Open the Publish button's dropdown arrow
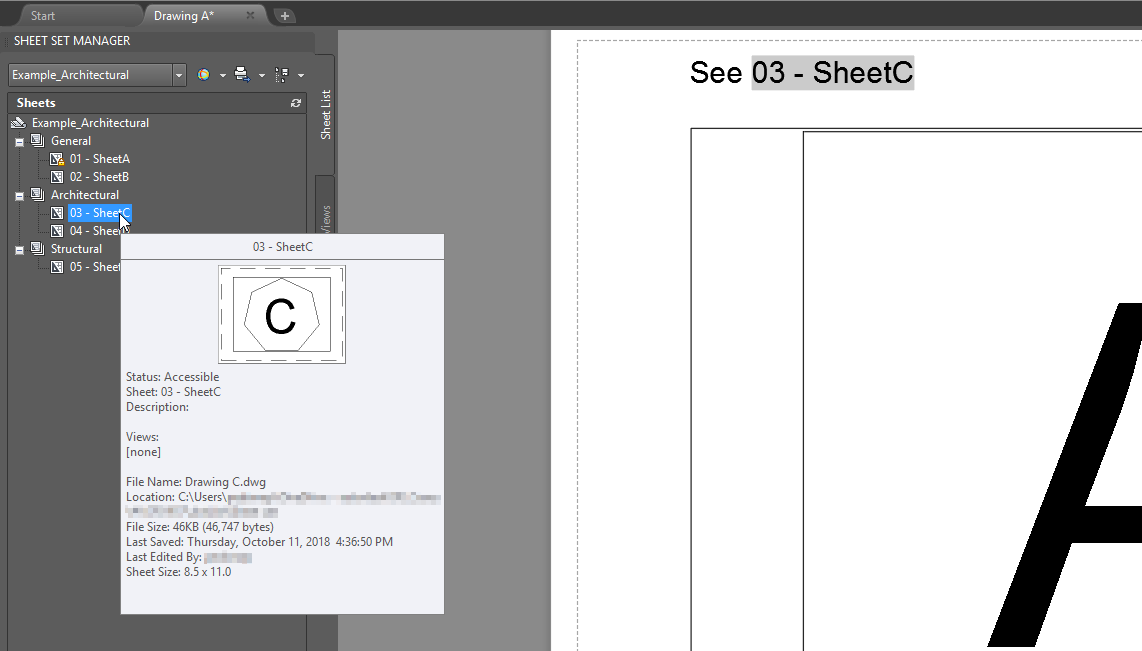 [260, 74]
